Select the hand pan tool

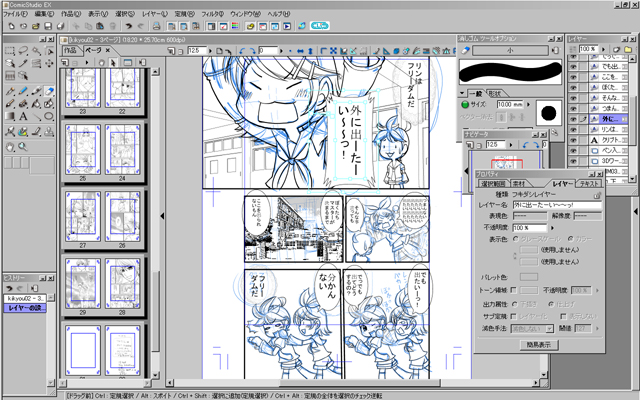[10, 147]
